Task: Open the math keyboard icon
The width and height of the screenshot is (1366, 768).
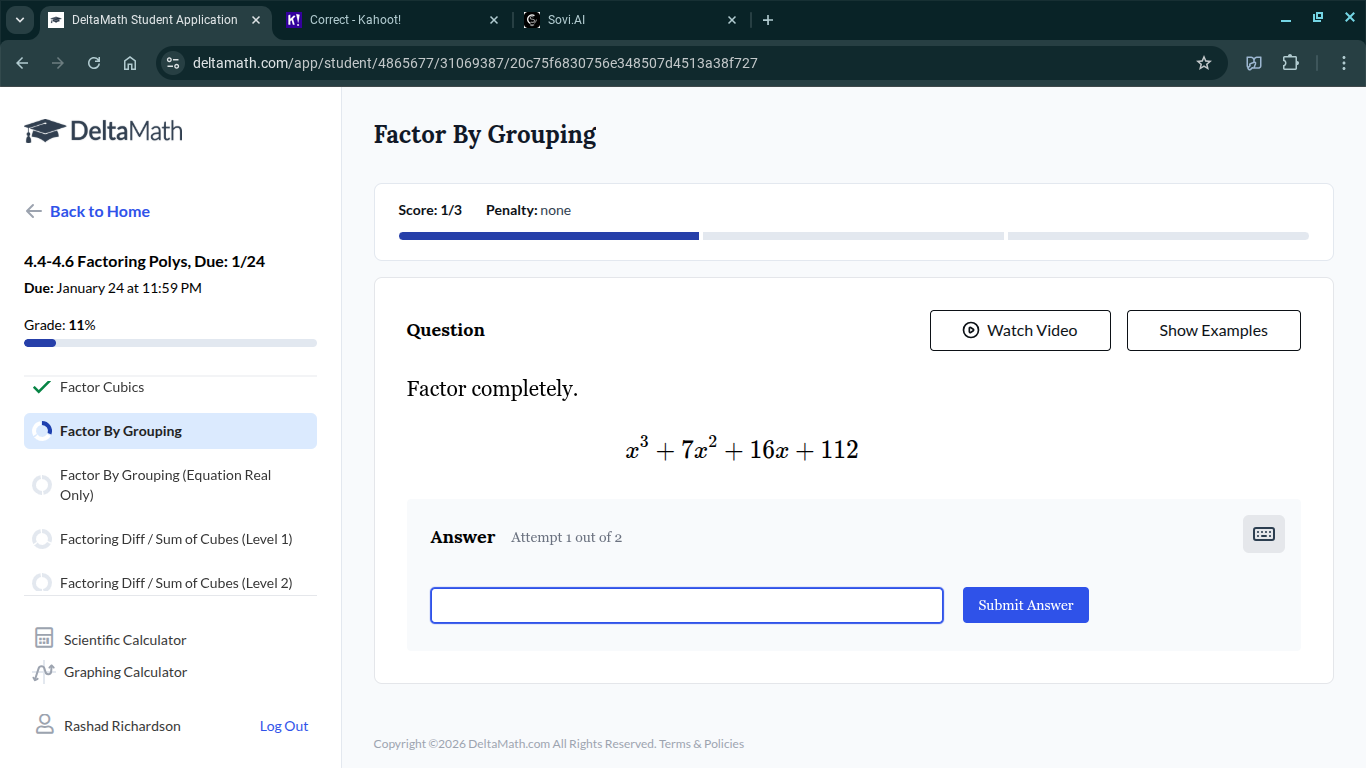Action: [x=1264, y=534]
